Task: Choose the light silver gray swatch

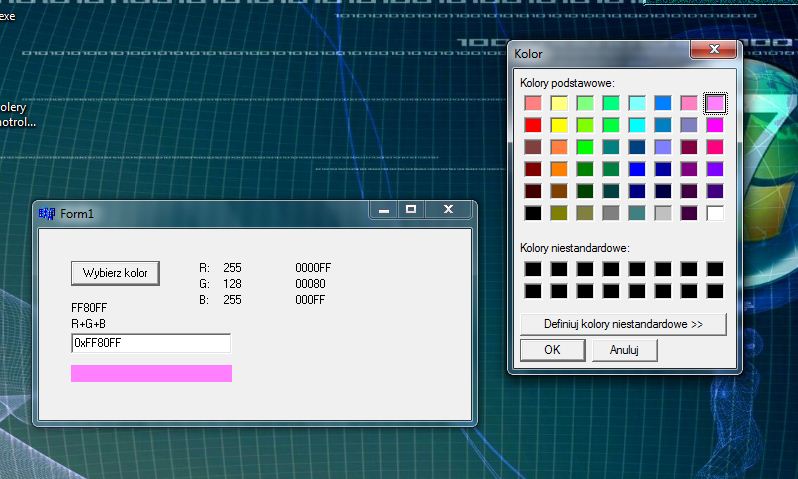Action: 663,213
